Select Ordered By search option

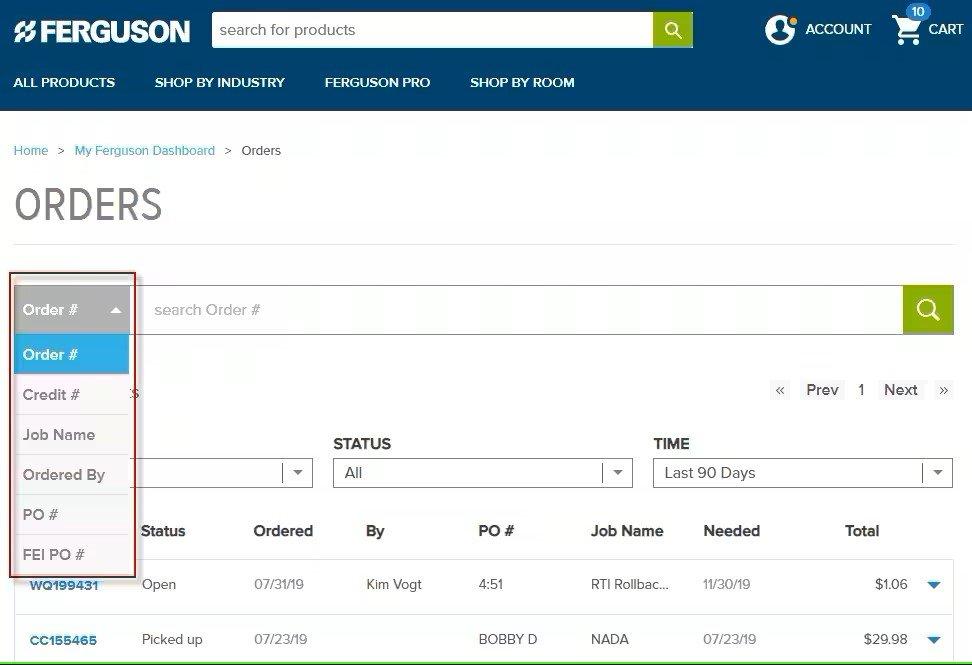[71, 475]
